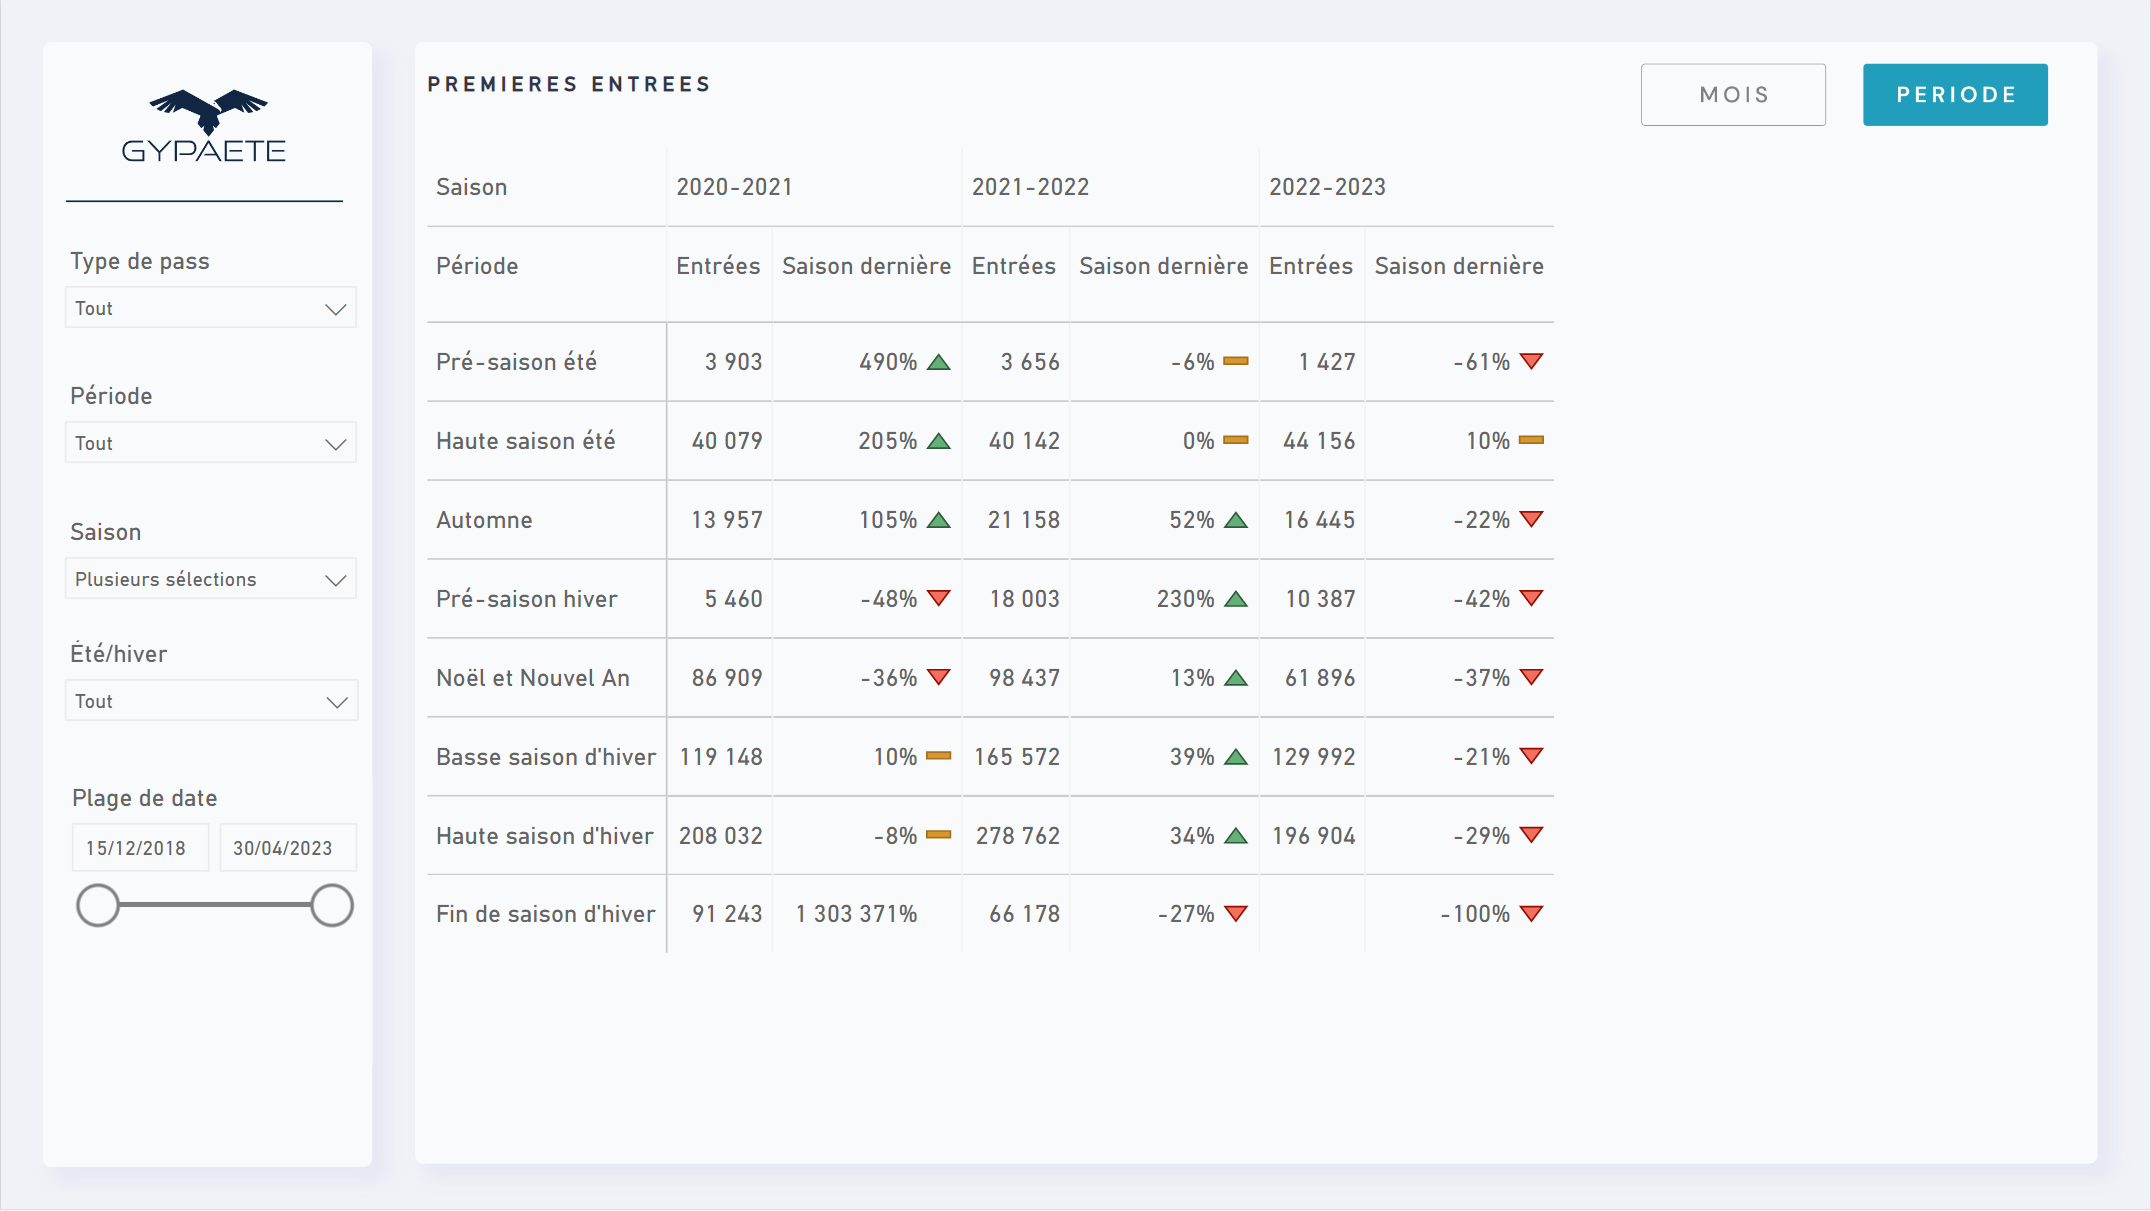The width and height of the screenshot is (2151, 1211).
Task: Open Saison dropdown showing Plusieurs sélections
Action: (x=211, y=579)
